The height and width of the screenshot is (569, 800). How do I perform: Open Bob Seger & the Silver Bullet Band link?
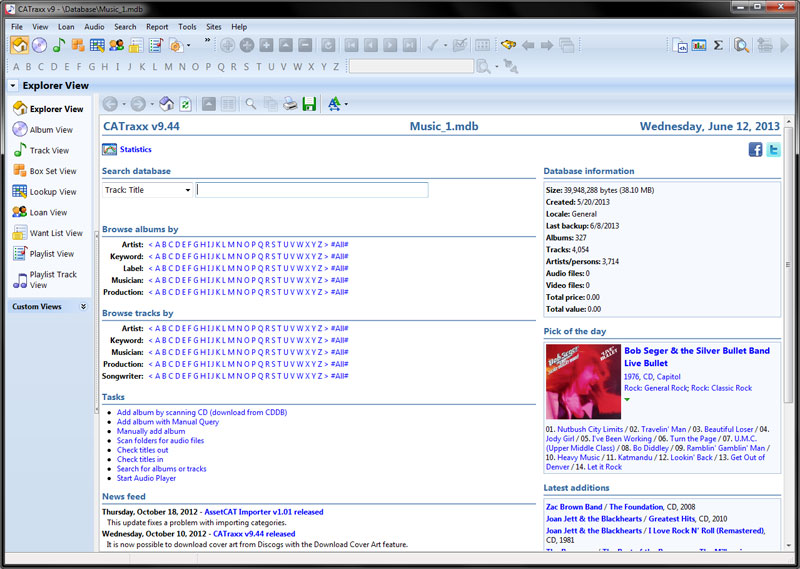pos(697,351)
